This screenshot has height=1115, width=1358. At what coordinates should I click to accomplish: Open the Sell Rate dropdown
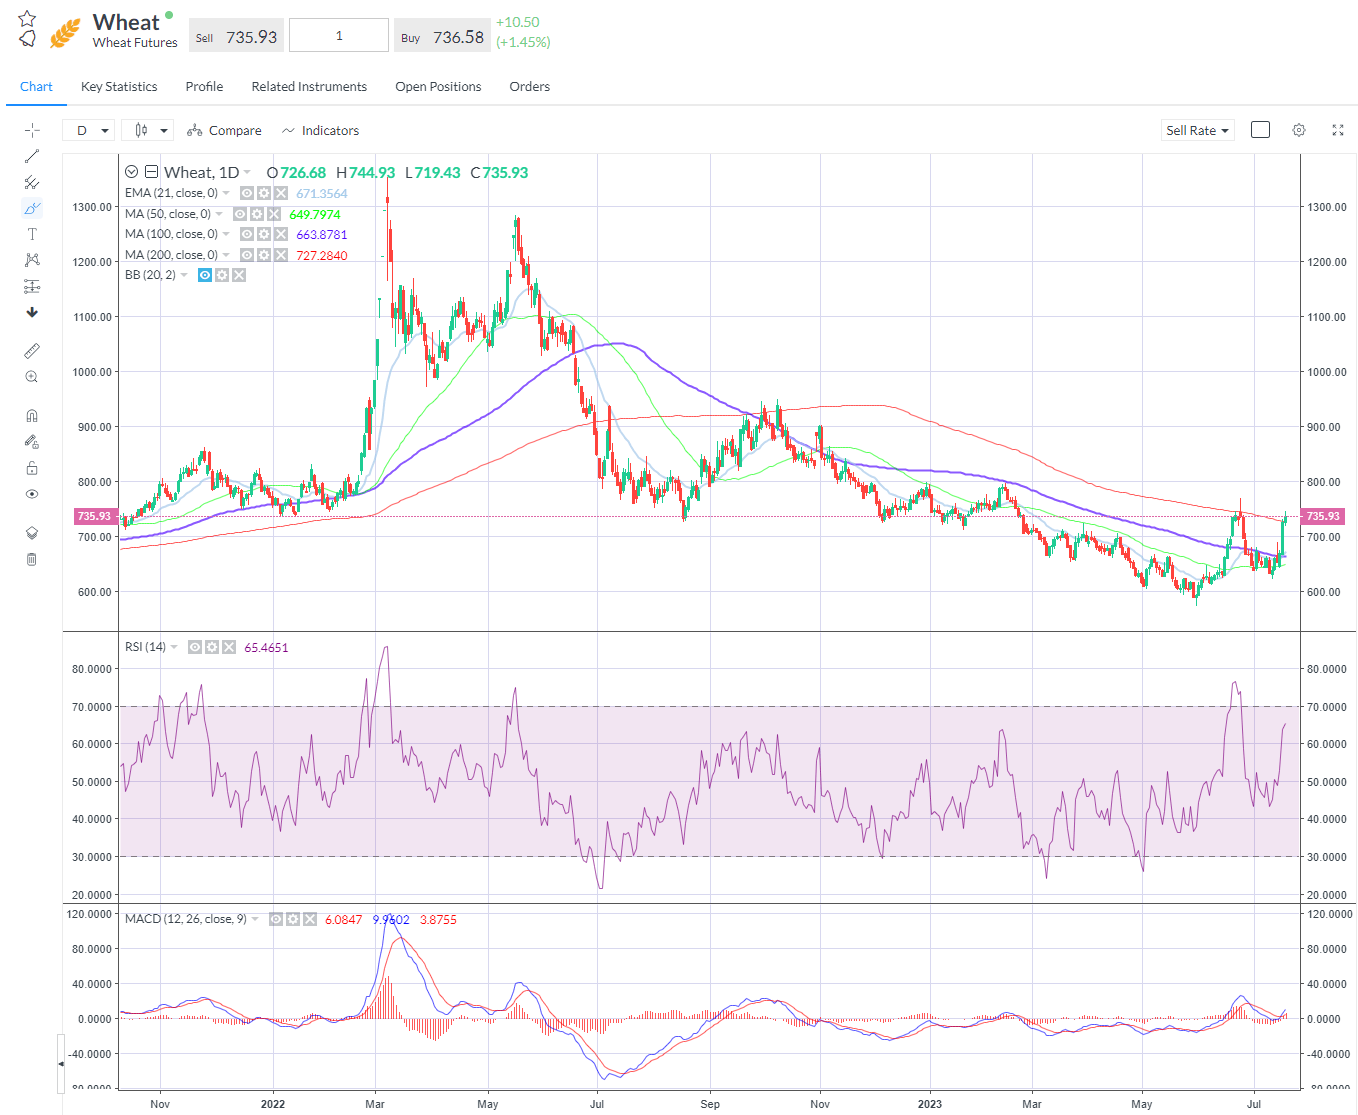pos(1197,129)
